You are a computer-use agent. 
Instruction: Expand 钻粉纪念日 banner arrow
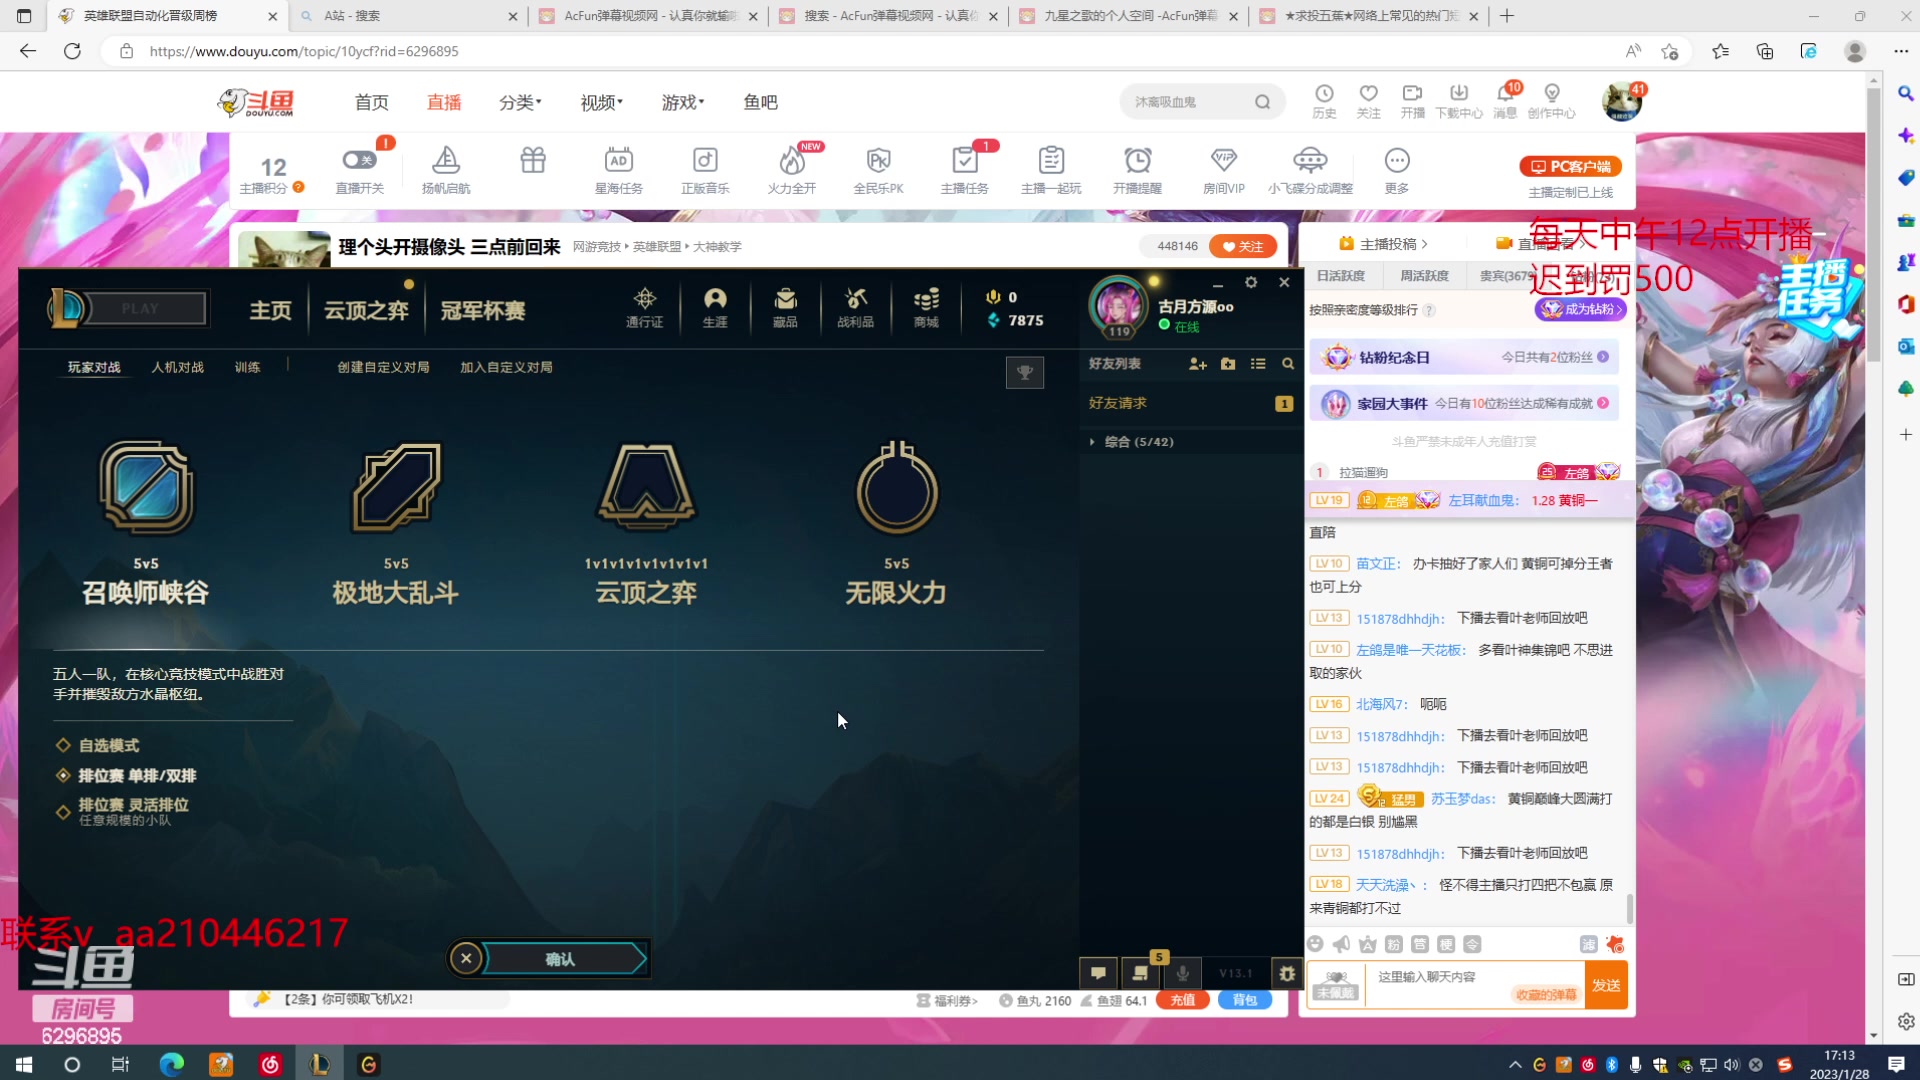coord(1603,357)
